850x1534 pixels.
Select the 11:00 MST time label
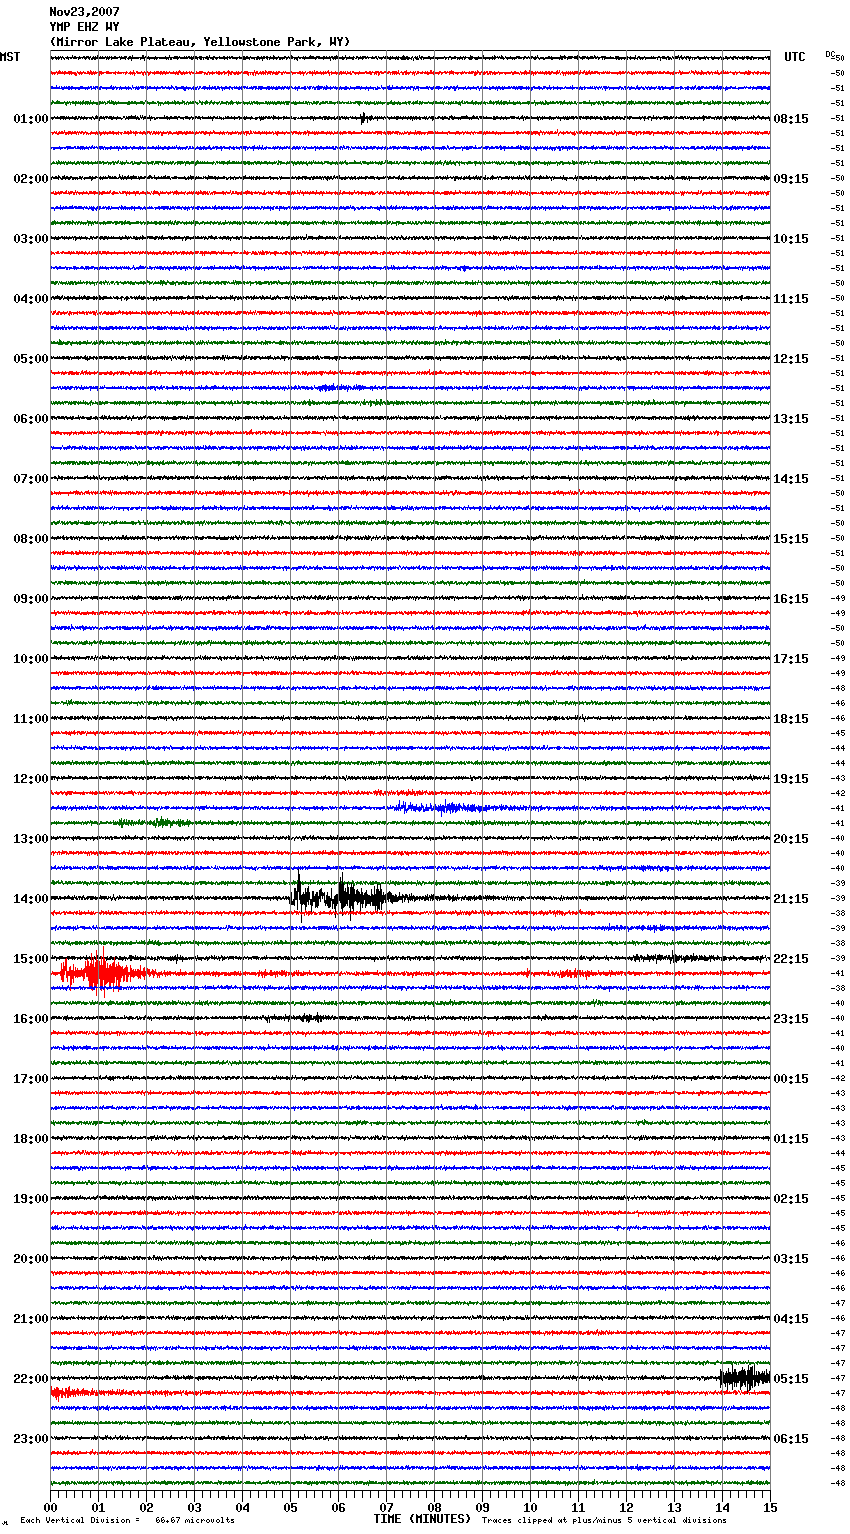(31, 719)
